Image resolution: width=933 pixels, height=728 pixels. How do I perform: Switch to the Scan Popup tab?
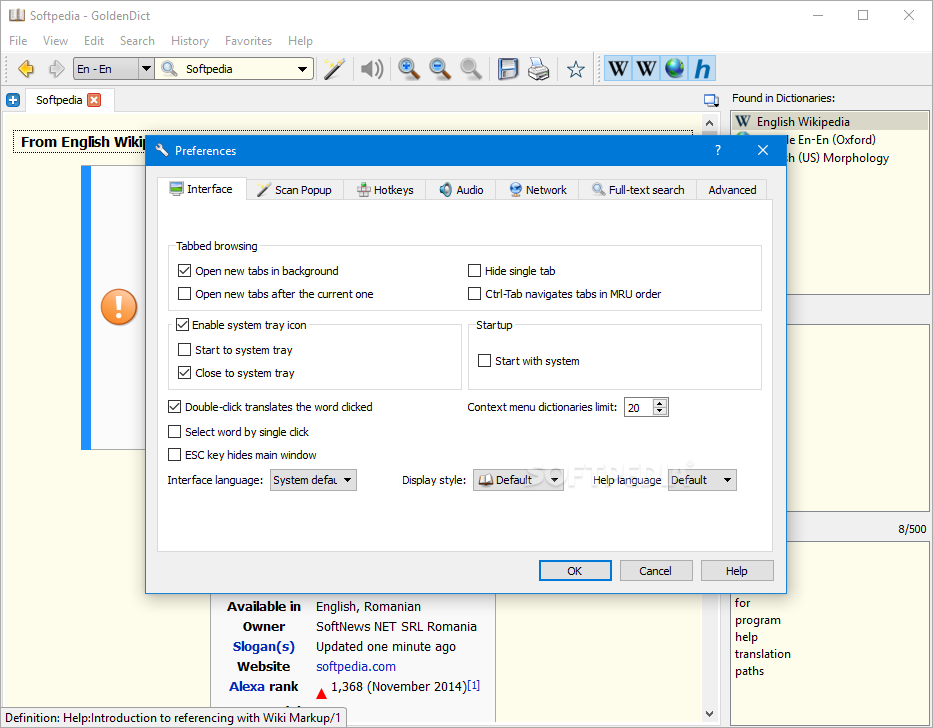[295, 190]
